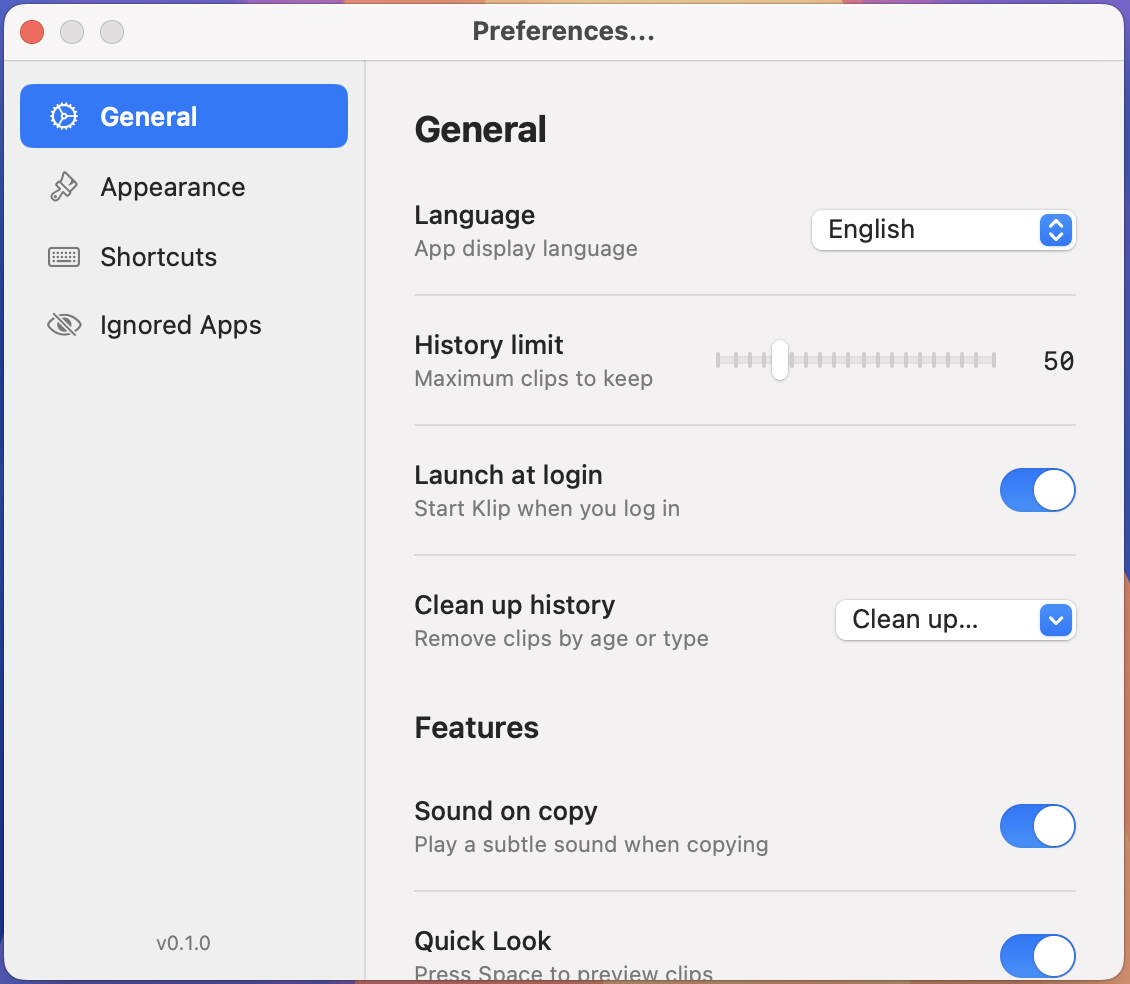Click the Language dropdown up-down arrows
The height and width of the screenshot is (984, 1130).
click(1056, 230)
